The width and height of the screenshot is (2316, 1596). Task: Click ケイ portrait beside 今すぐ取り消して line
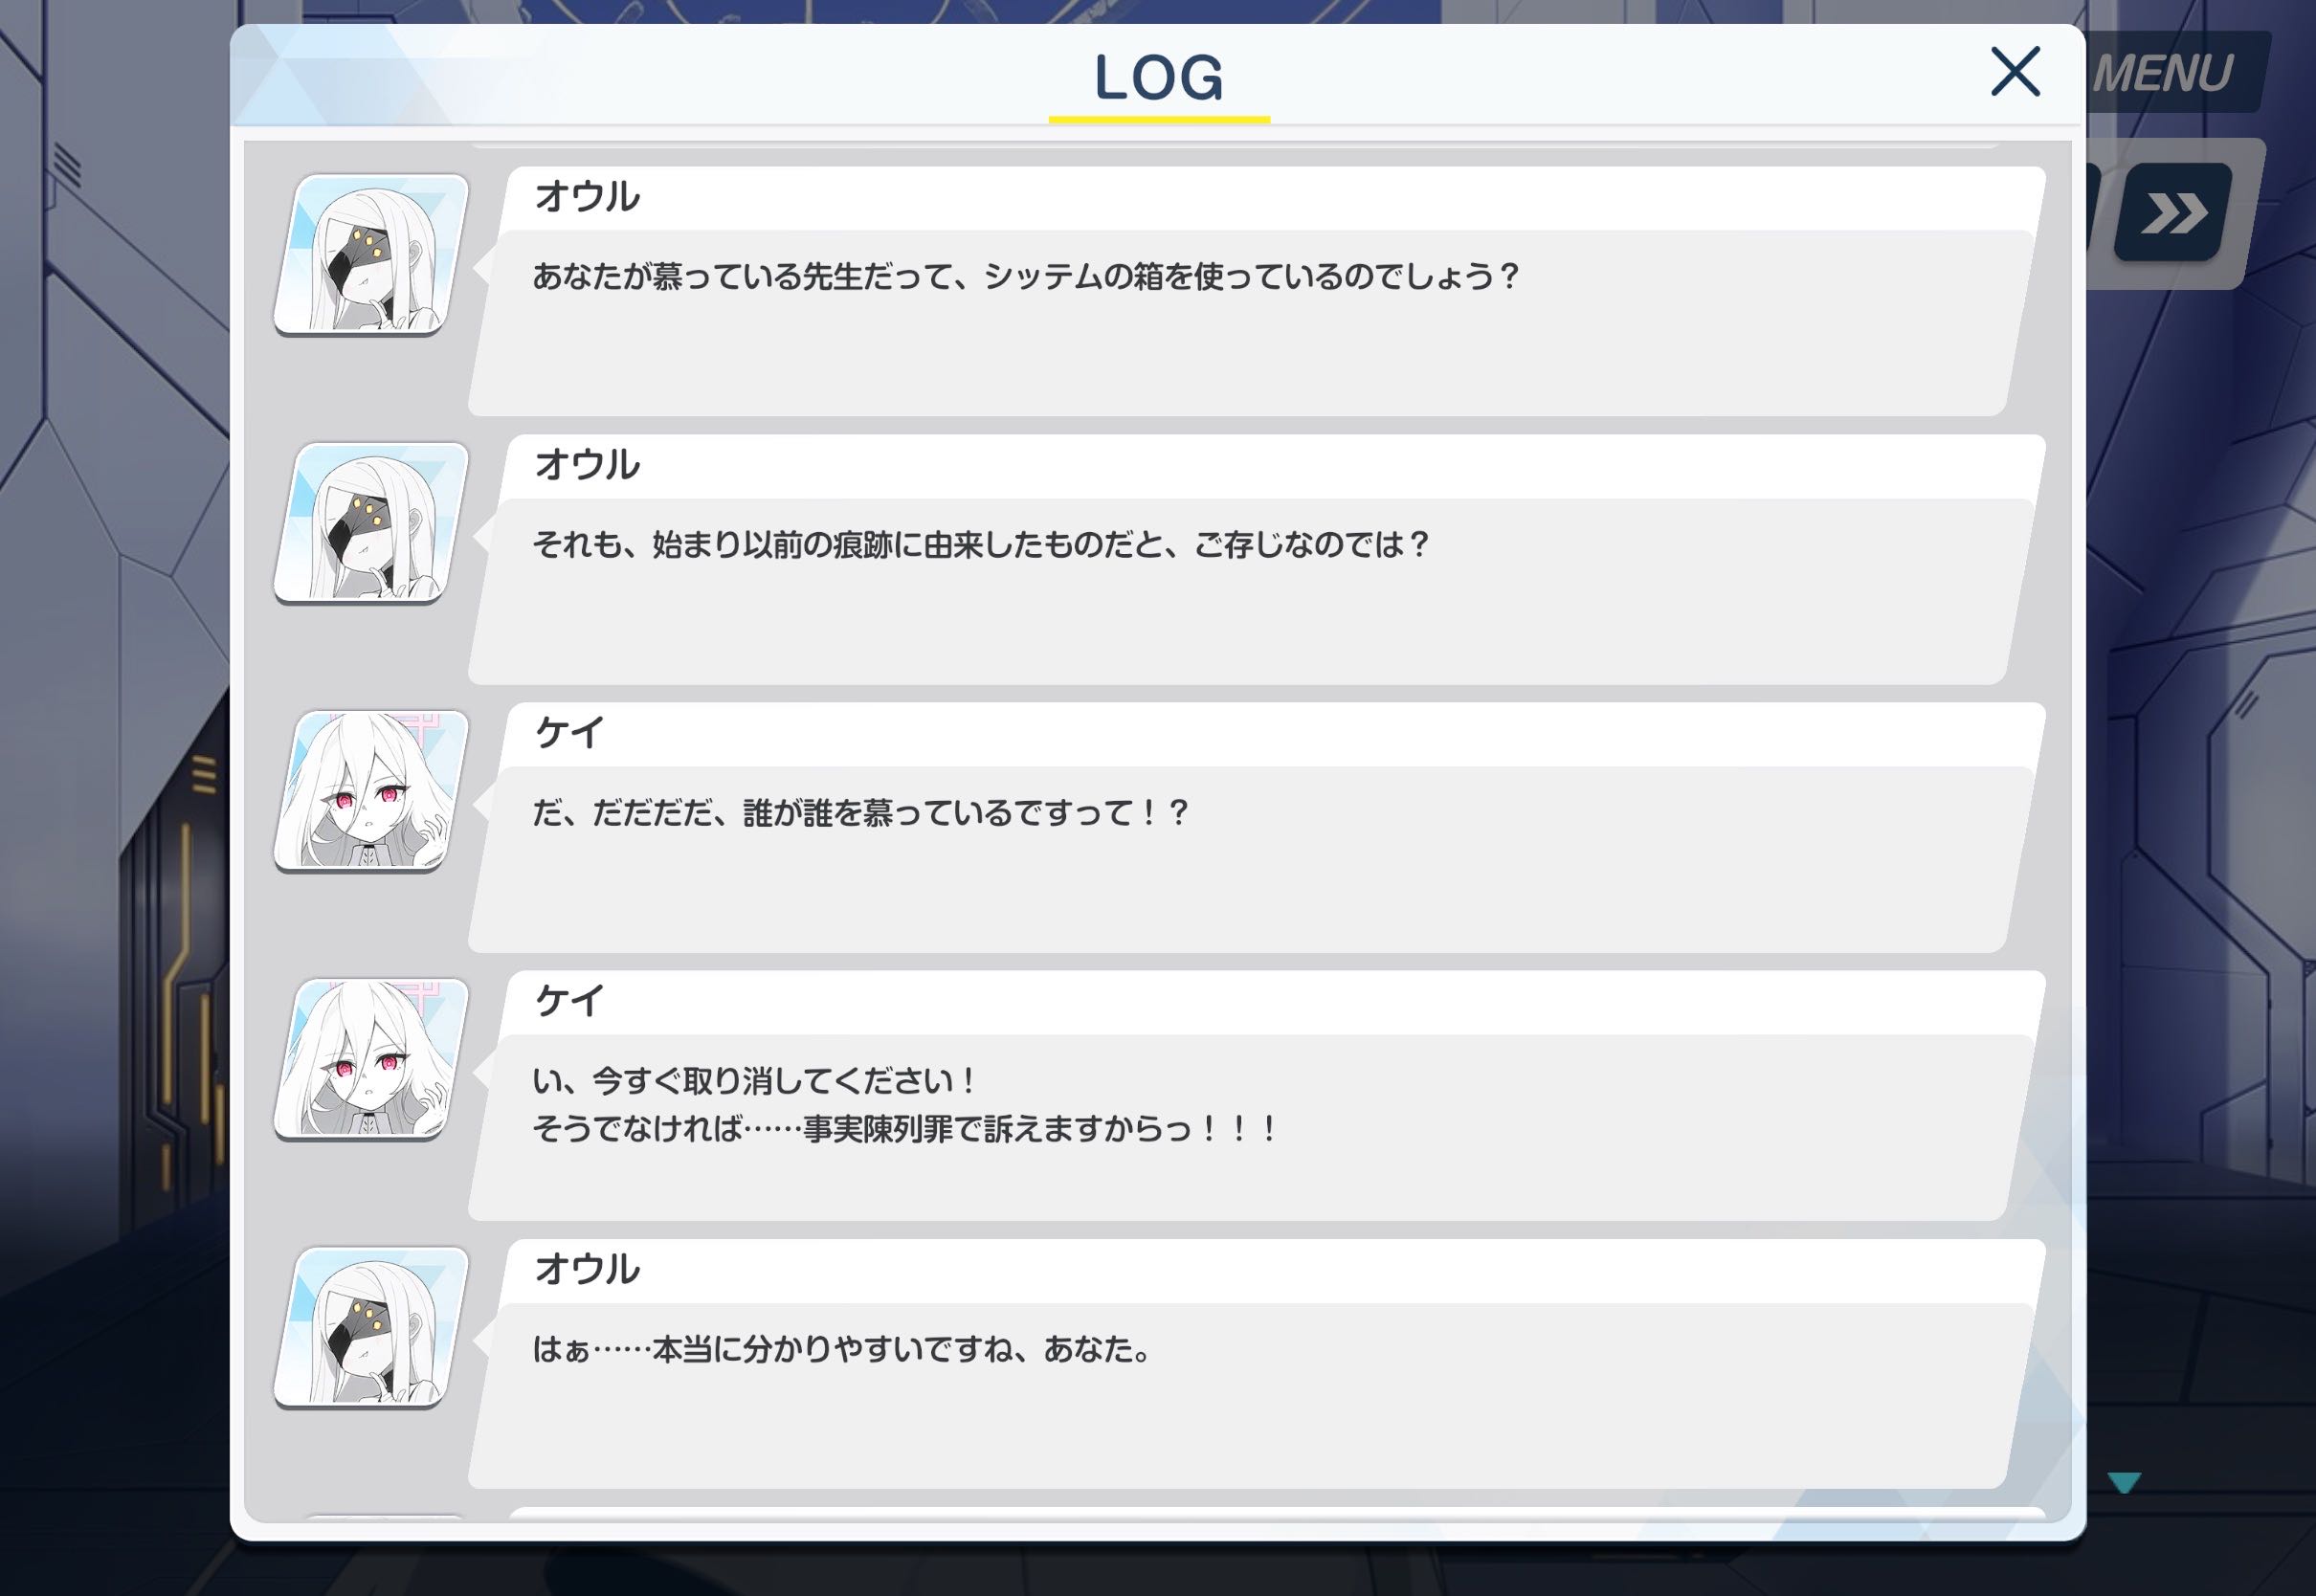coord(371,1058)
